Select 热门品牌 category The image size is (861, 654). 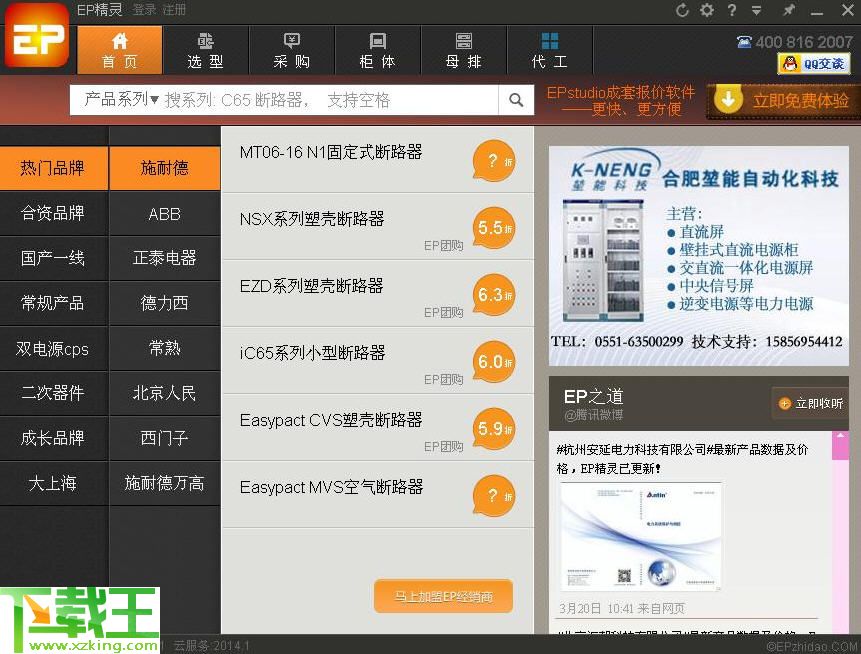tap(53, 168)
